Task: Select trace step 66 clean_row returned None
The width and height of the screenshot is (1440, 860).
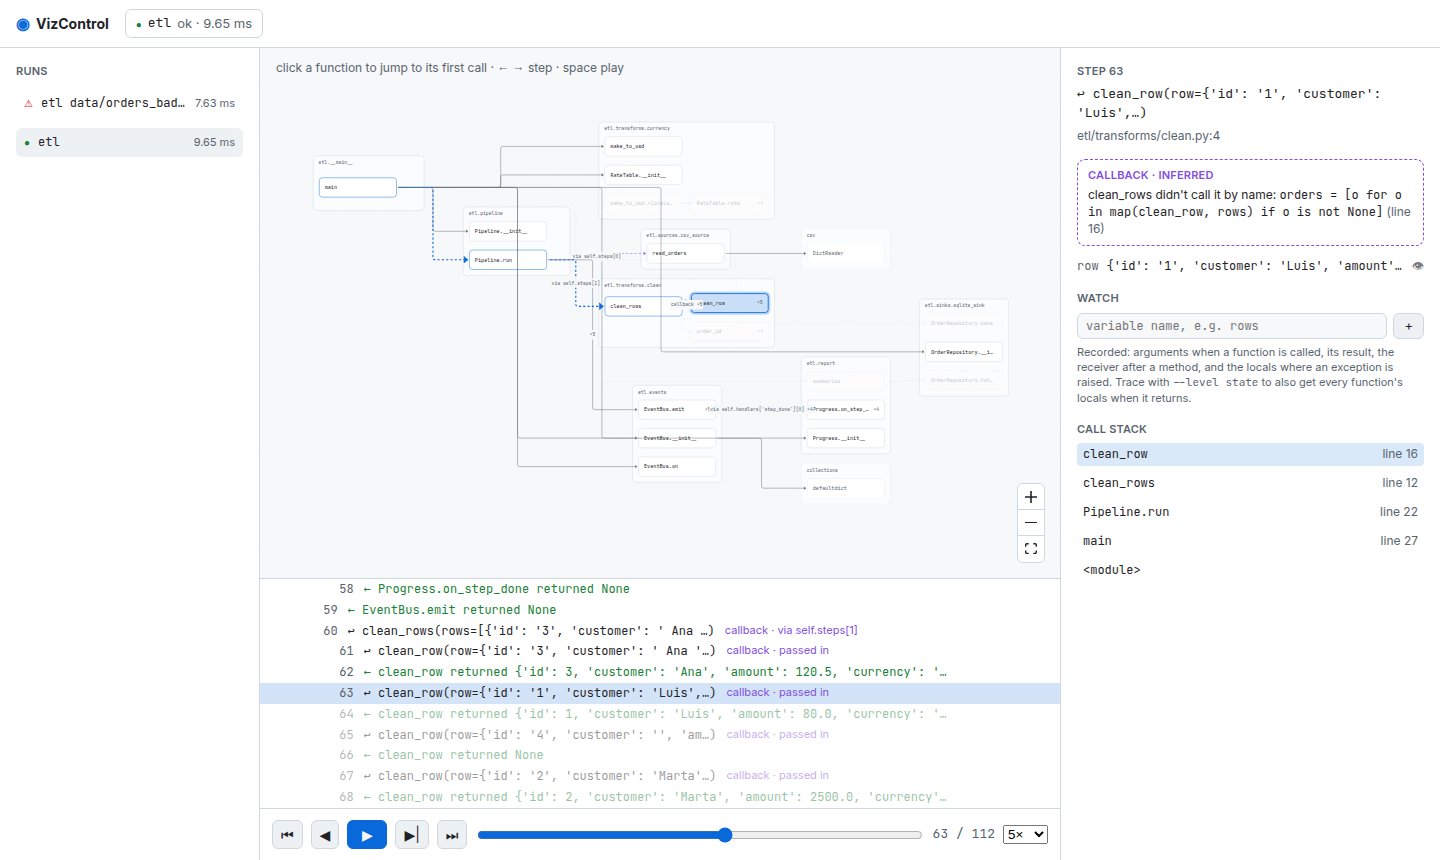Action: [x=660, y=755]
